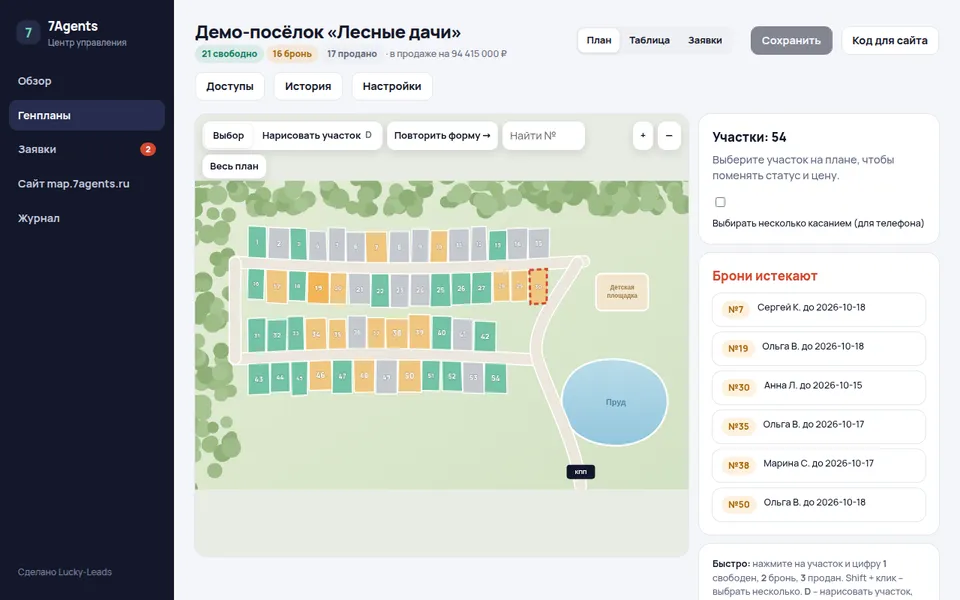Click the 7Agents logo icon
Image resolution: width=960 pixels, height=600 pixels.
[28, 32]
